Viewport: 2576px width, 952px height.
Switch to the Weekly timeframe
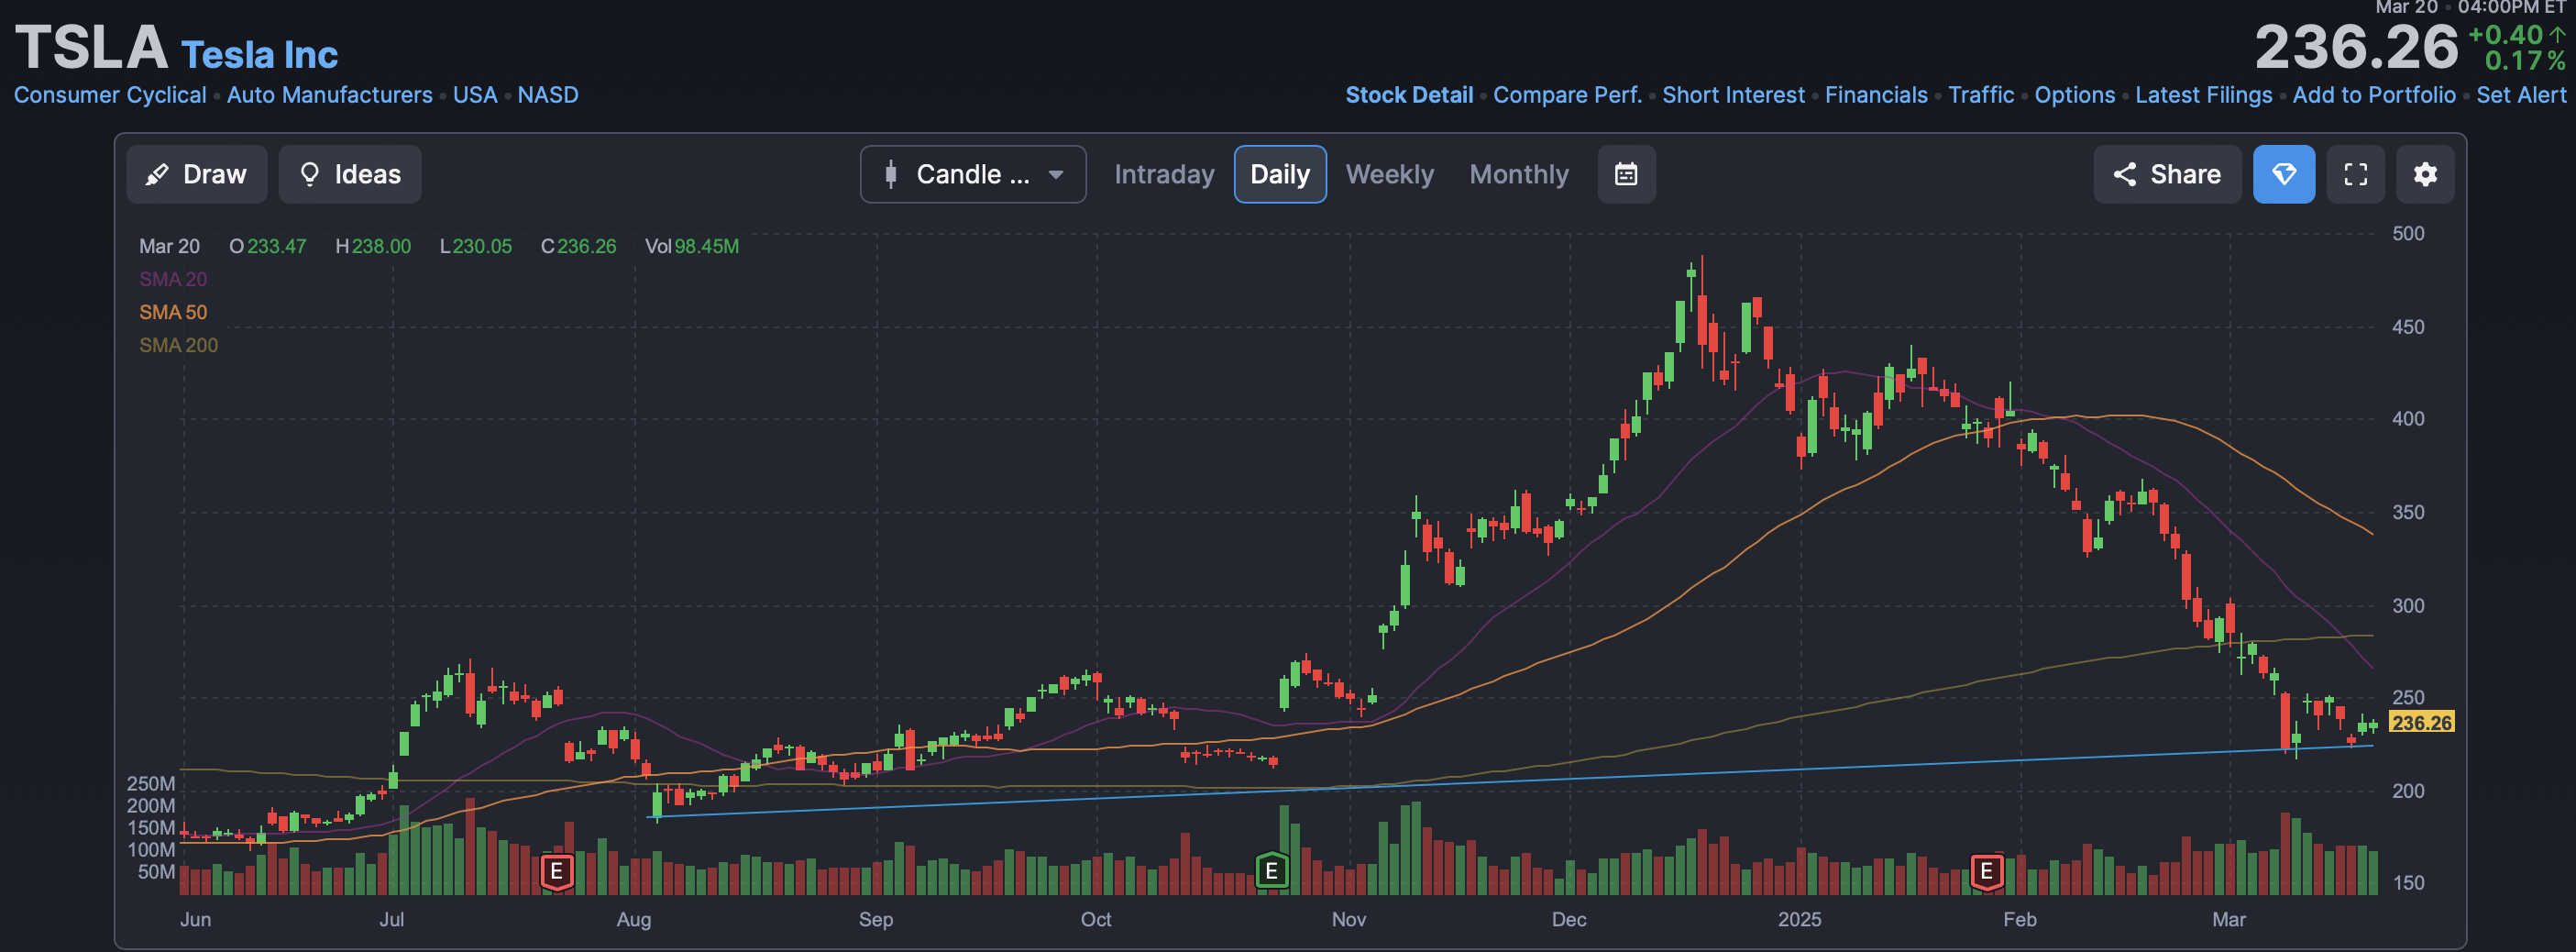(1390, 174)
